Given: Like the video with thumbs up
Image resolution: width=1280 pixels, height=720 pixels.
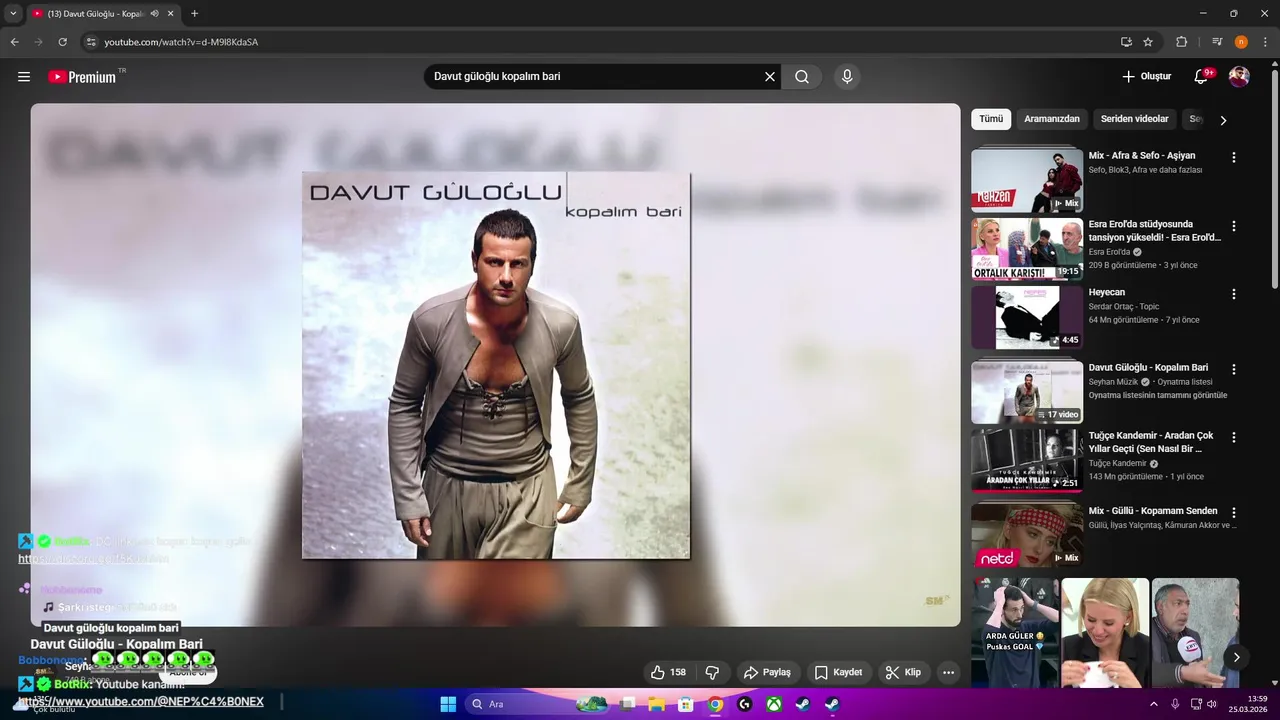Looking at the screenshot, I should click(x=668, y=672).
